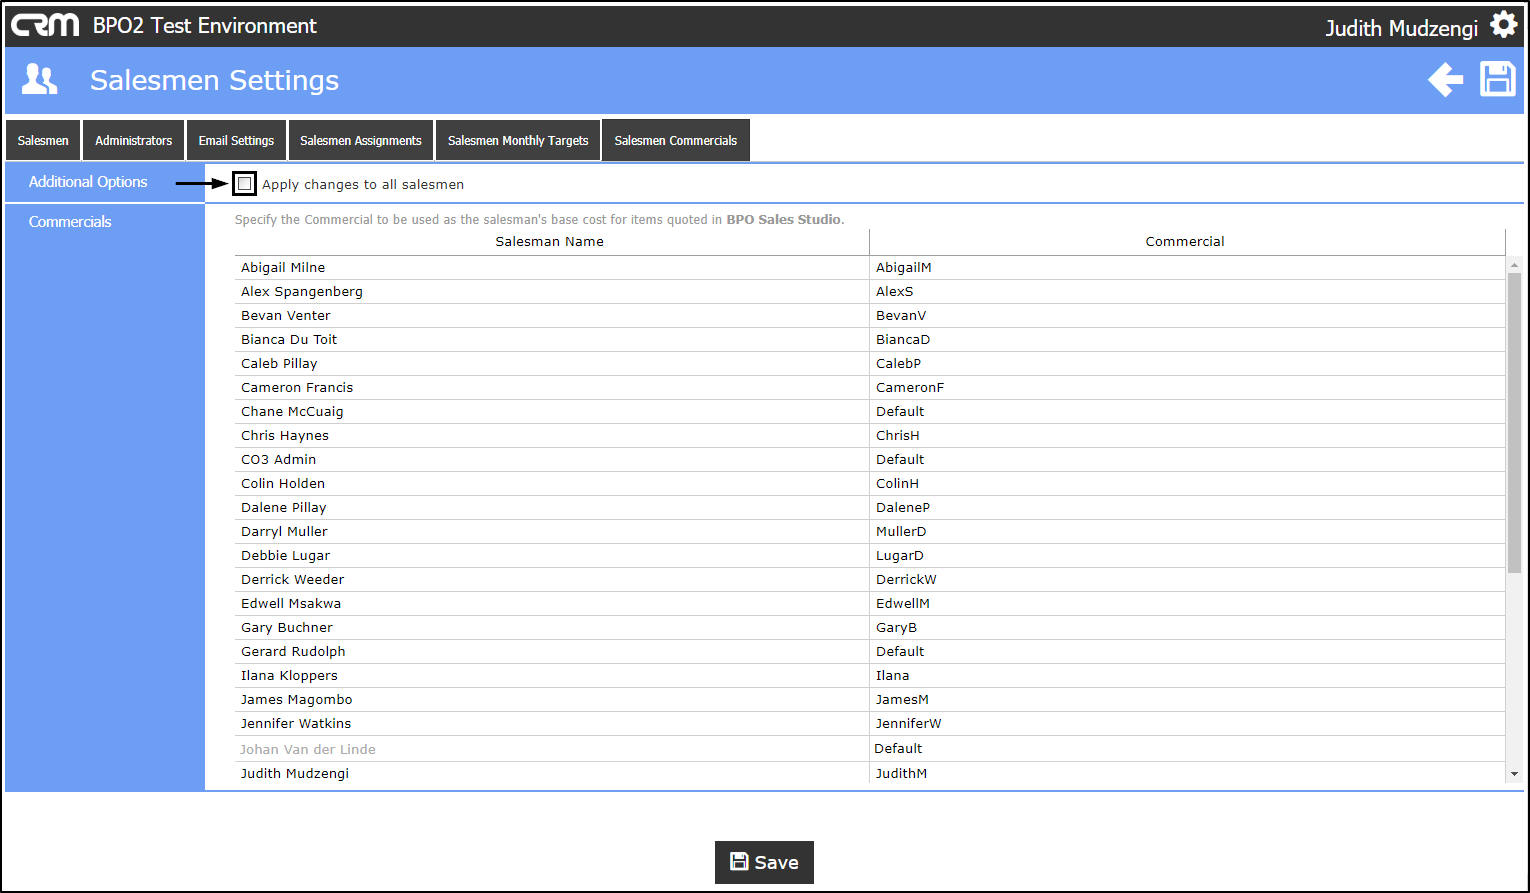Click the Salesmen Settings people icon
This screenshot has width=1530, height=893.
[40, 80]
